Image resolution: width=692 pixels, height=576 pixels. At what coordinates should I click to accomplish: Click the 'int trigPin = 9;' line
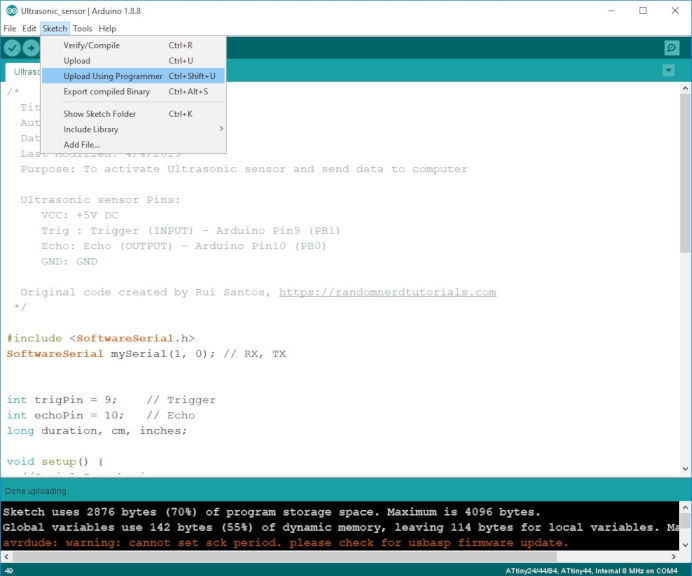coord(111,400)
